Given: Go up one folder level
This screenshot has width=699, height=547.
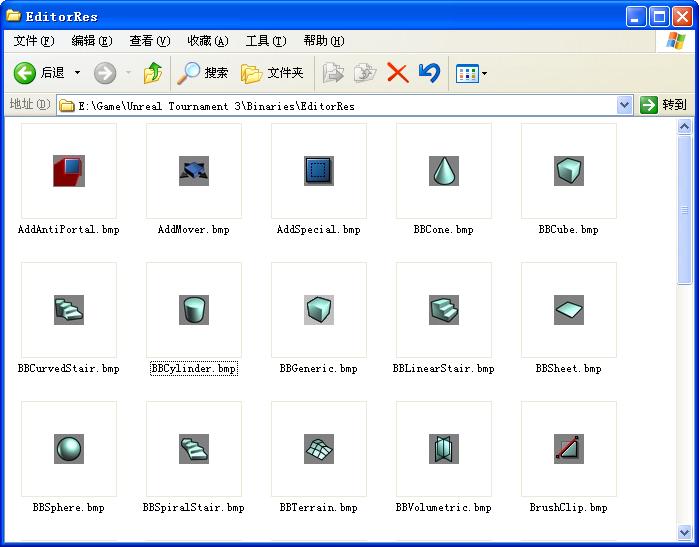Looking at the screenshot, I should (153, 73).
